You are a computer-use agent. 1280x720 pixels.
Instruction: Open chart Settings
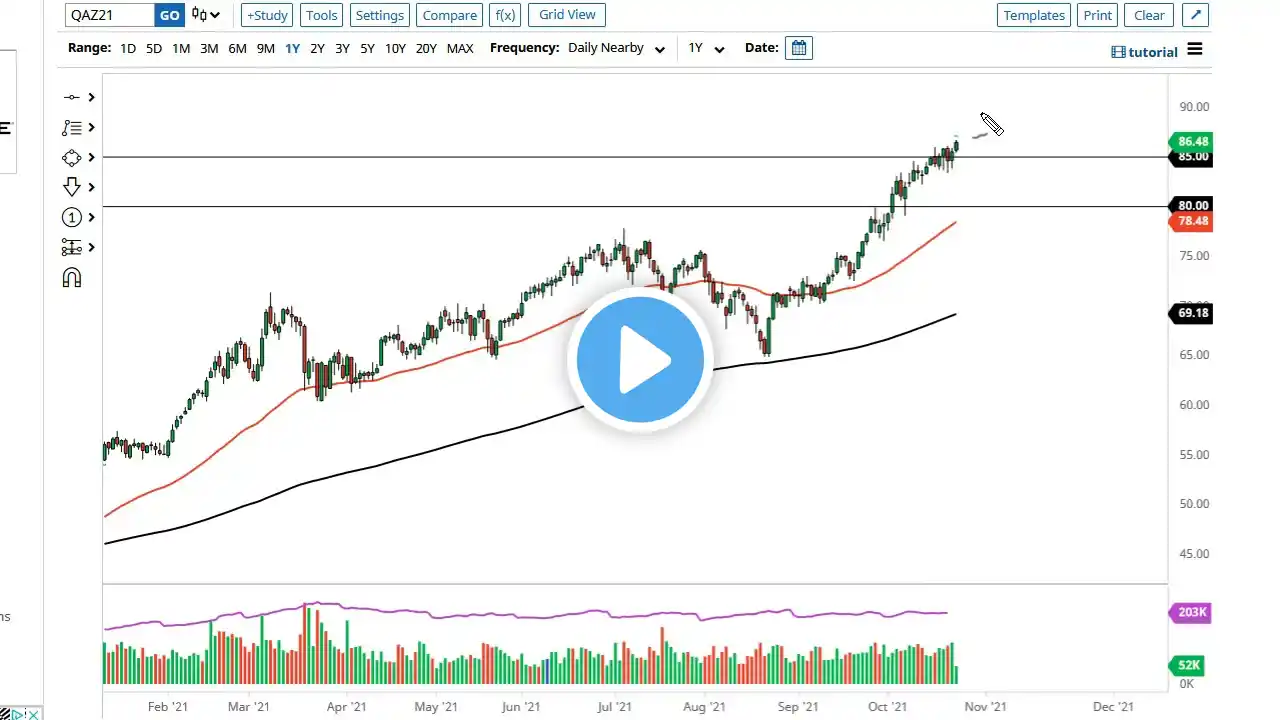click(380, 15)
